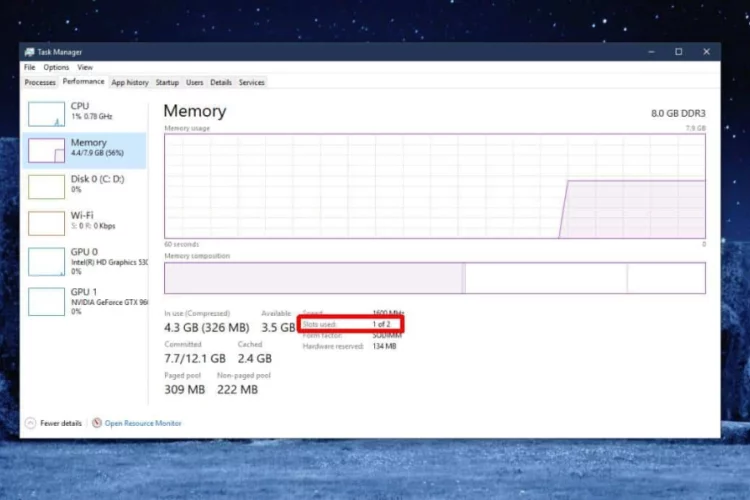Open the Startup tab
750x500 pixels.
click(x=167, y=82)
